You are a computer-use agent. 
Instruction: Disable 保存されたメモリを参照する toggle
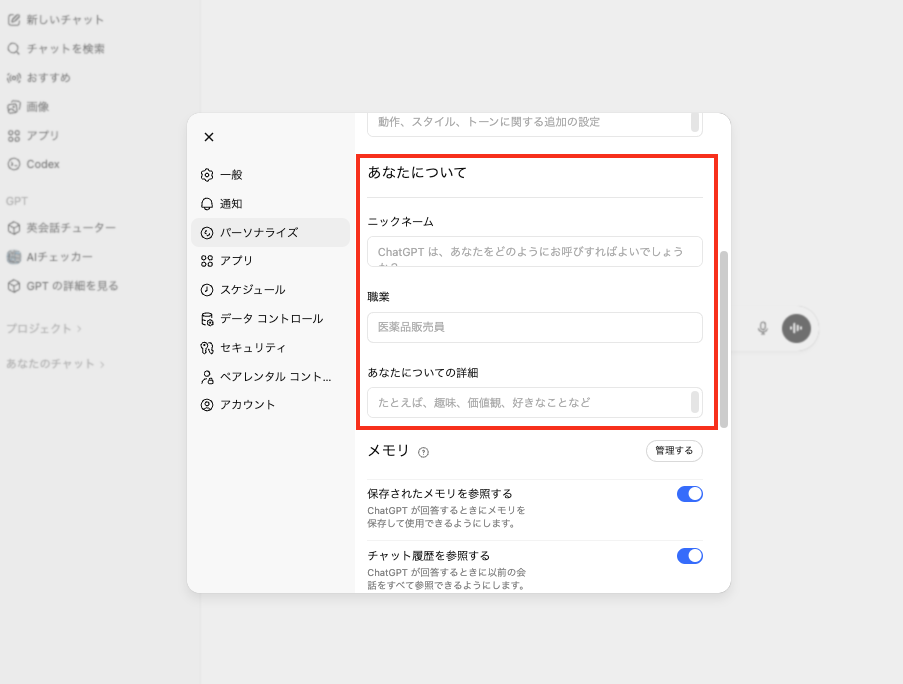[x=689, y=493]
